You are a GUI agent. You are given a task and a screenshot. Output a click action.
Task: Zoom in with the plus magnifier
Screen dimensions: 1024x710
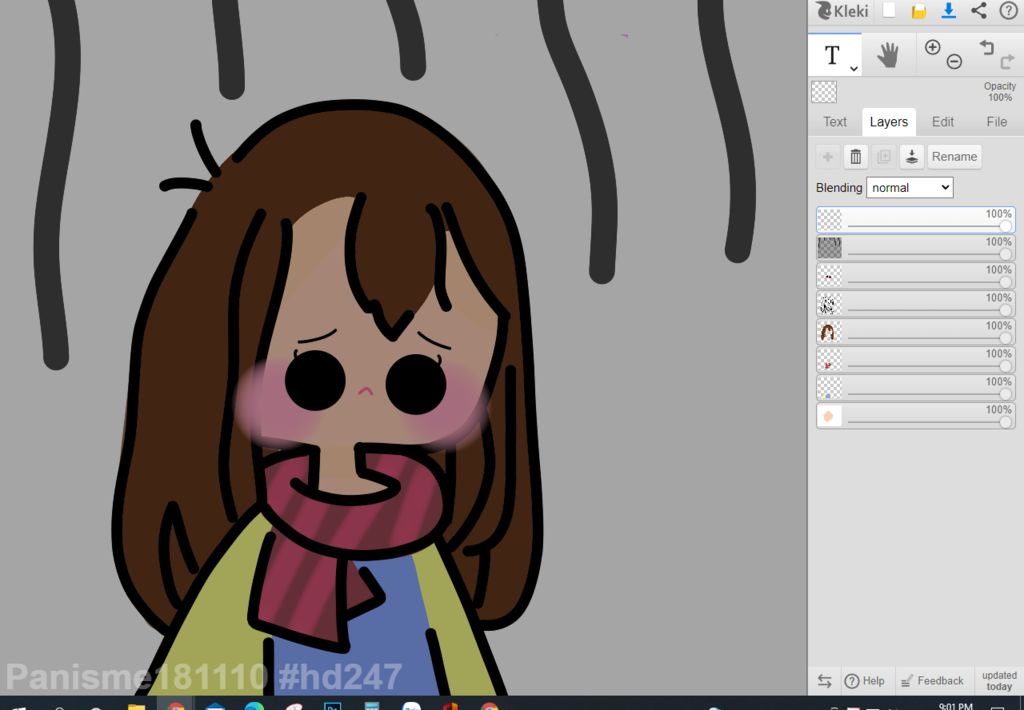coord(933,47)
